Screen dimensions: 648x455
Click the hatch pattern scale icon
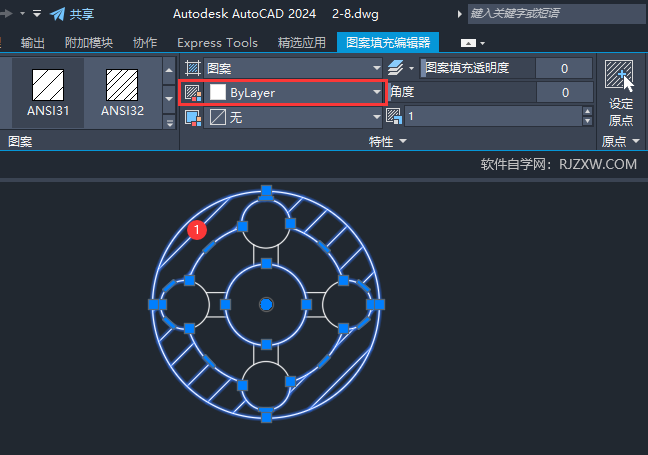394,116
